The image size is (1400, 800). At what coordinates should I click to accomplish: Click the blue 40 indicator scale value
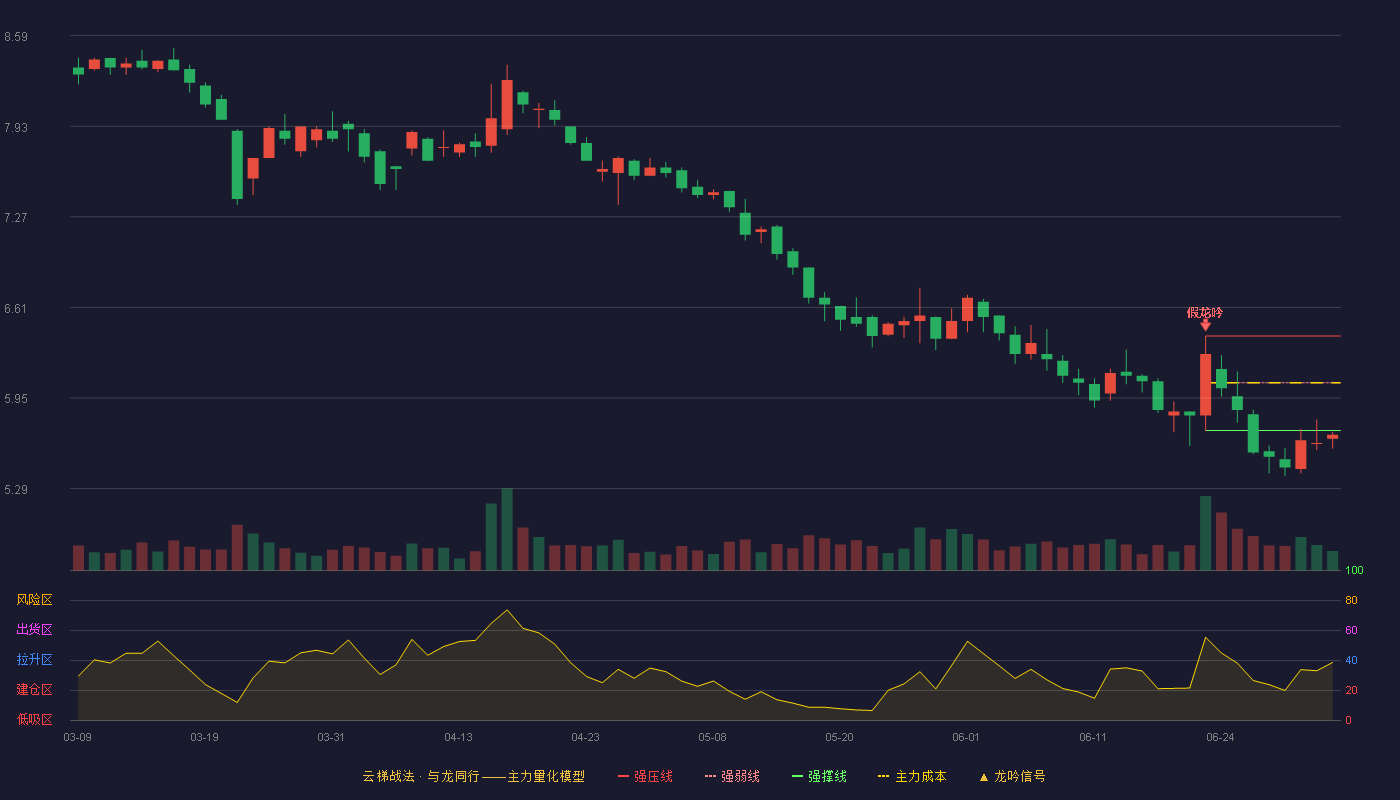pyautogui.click(x=1351, y=660)
